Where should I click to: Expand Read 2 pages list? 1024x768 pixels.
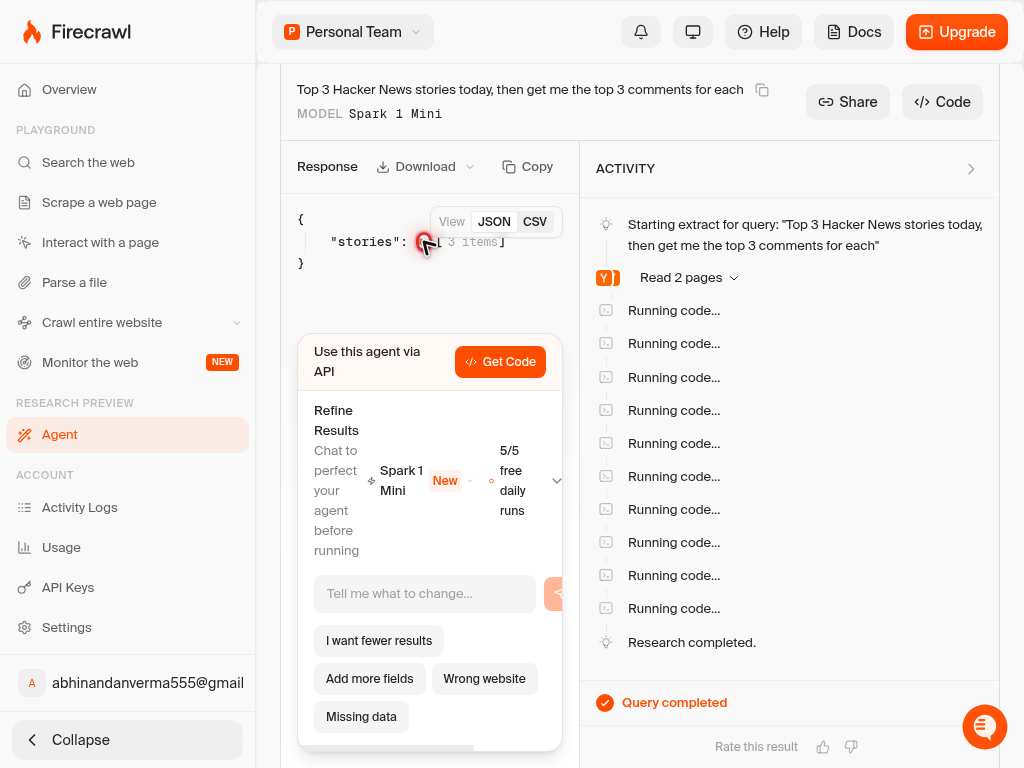[689, 278]
